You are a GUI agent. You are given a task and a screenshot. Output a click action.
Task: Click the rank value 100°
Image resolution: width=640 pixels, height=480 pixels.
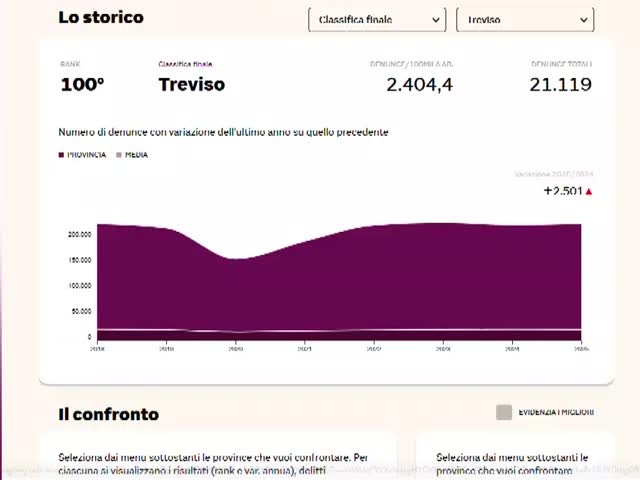click(82, 84)
